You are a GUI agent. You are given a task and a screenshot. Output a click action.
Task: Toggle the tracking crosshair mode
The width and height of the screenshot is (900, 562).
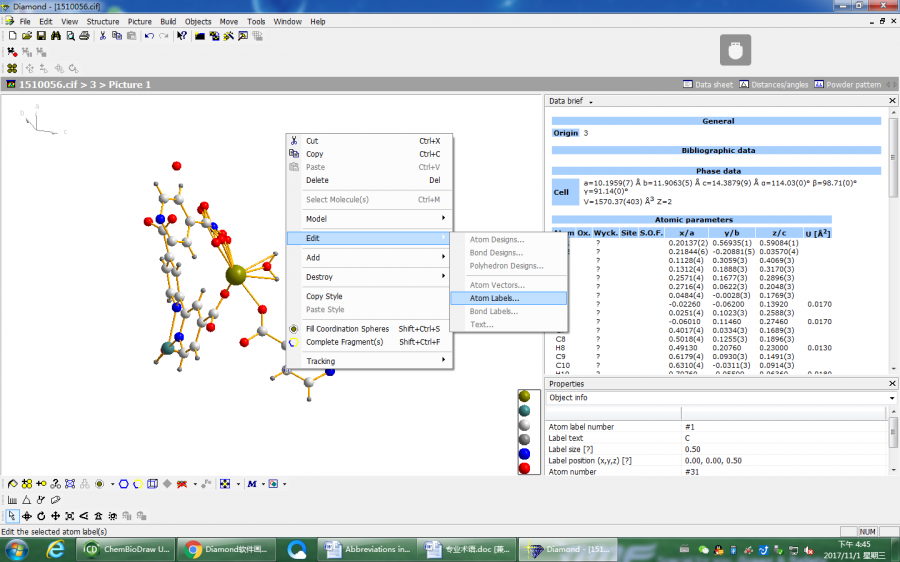coord(26,516)
